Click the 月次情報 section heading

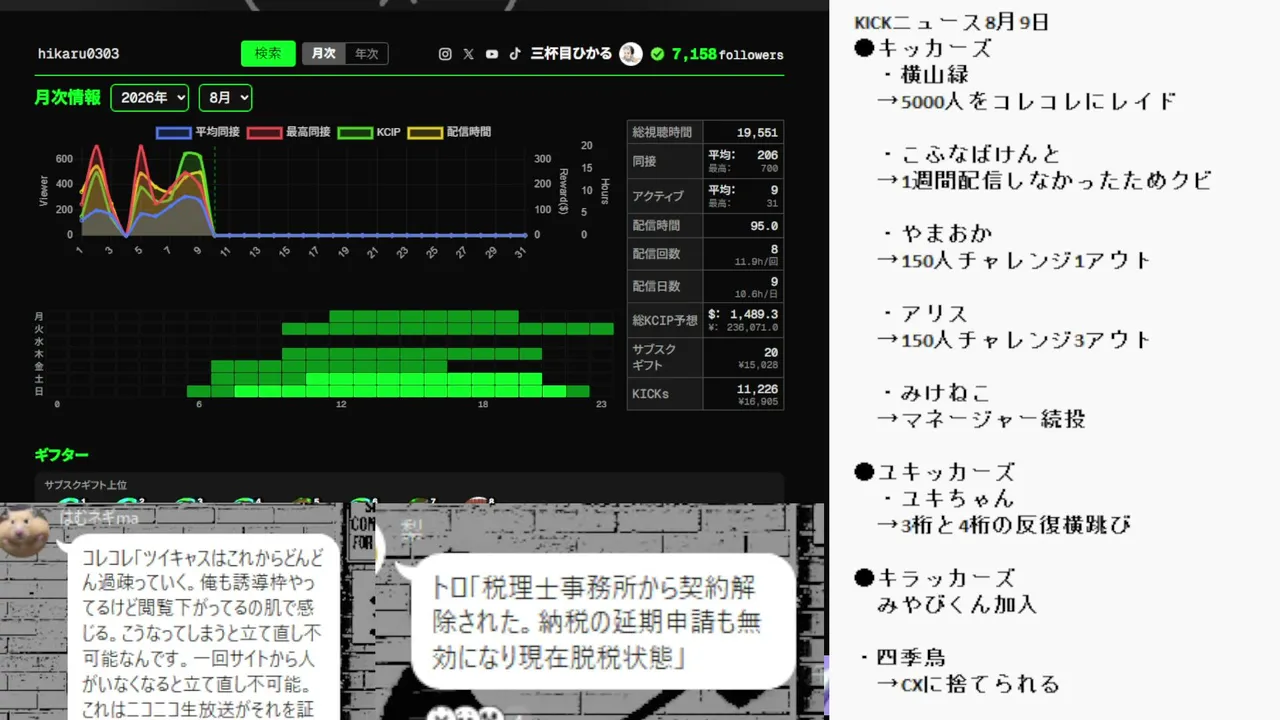[x=67, y=97]
